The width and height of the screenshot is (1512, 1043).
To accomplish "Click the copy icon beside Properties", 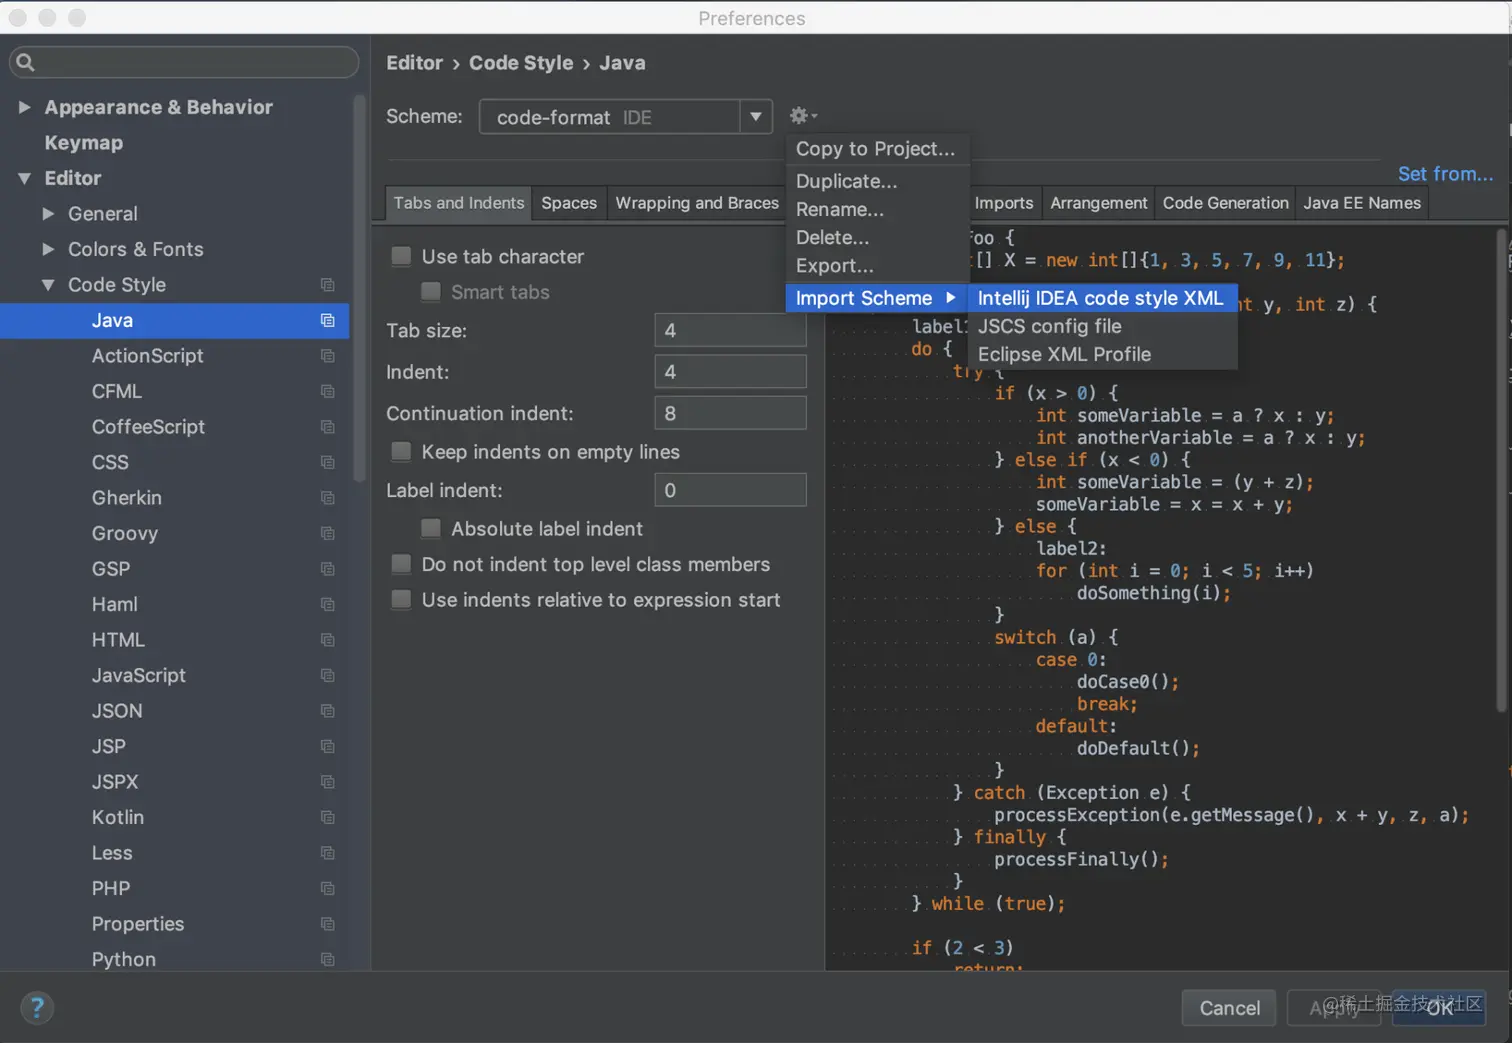I will click(327, 924).
